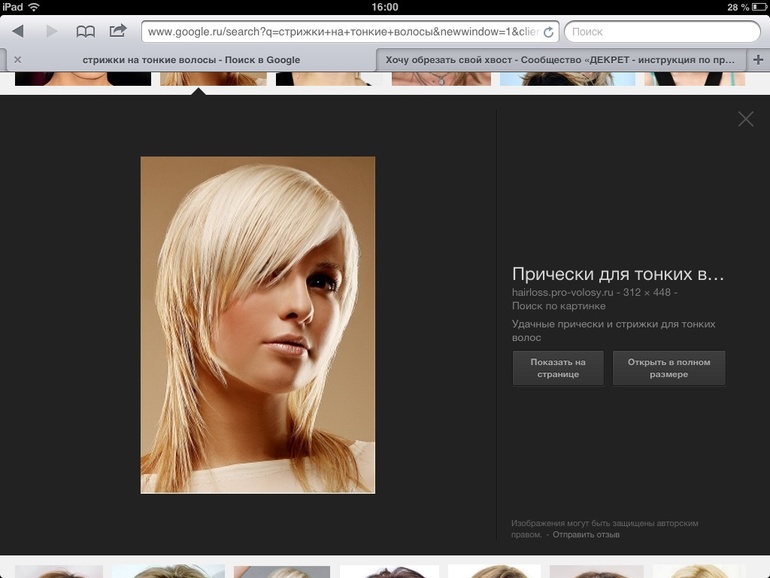Tap the Wi-Fi icon in status bar
The image size is (770, 578).
[x=34, y=7]
